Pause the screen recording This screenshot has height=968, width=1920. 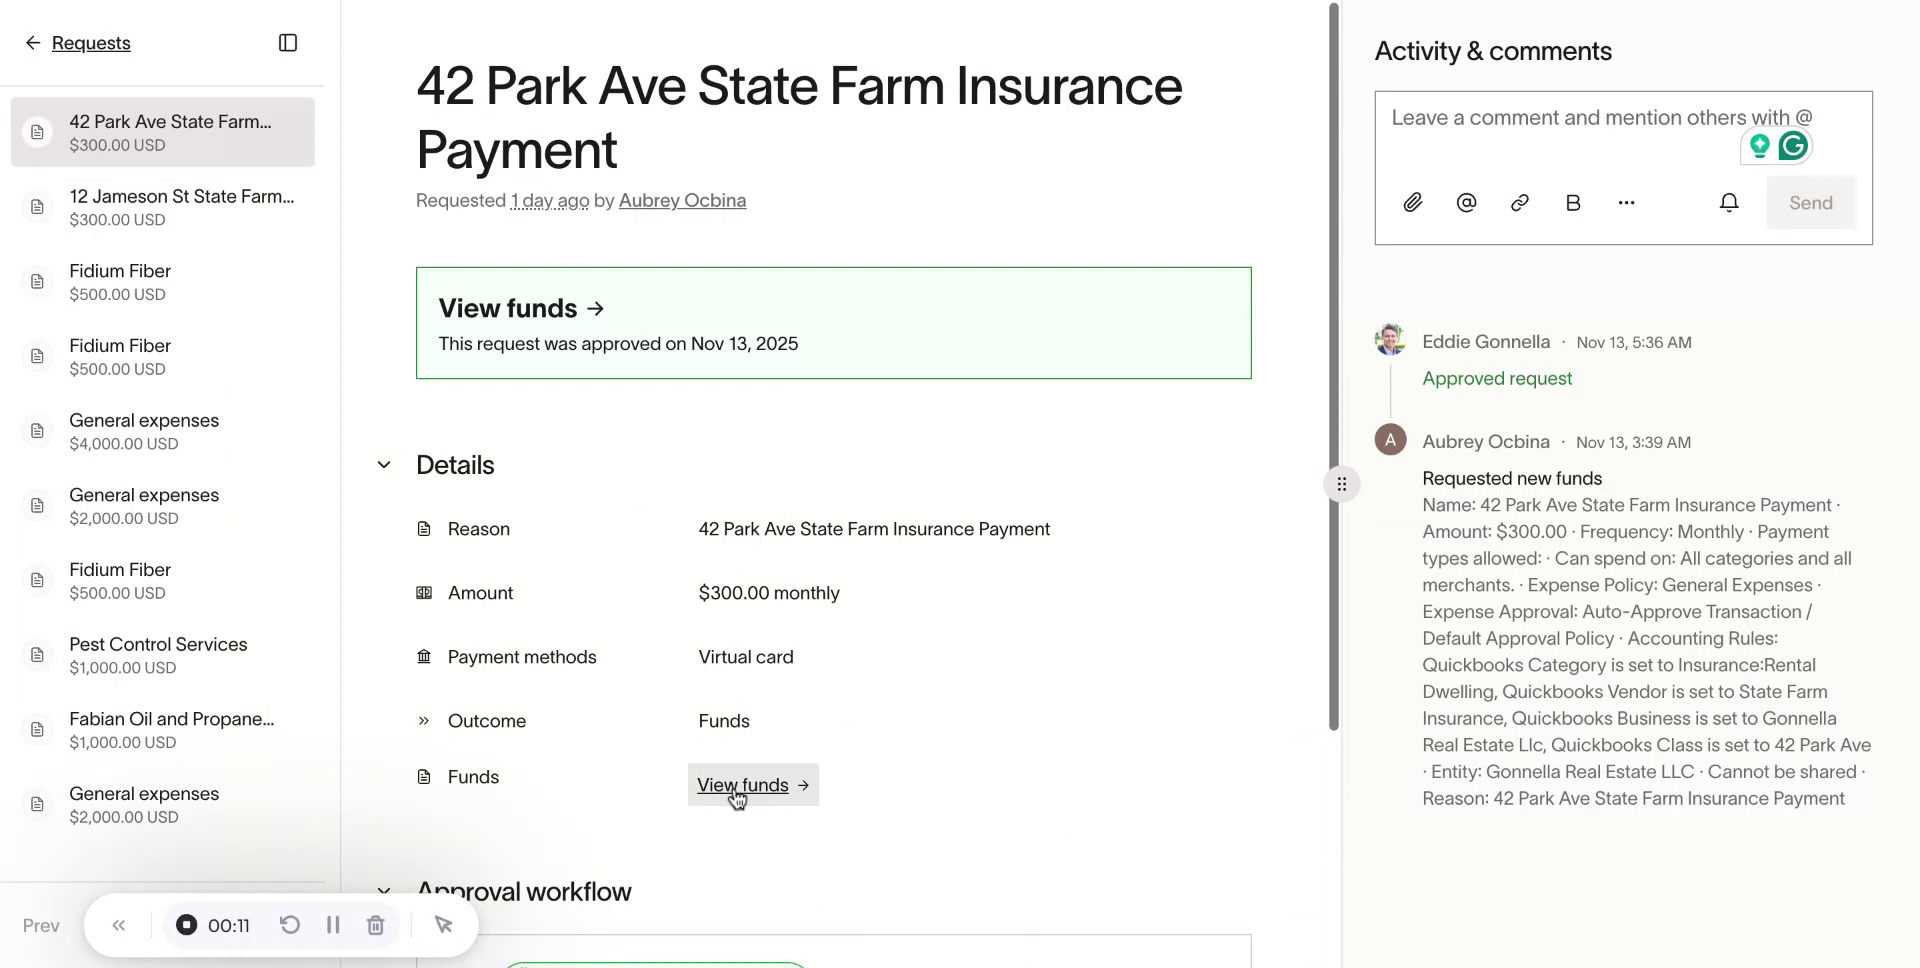333,925
